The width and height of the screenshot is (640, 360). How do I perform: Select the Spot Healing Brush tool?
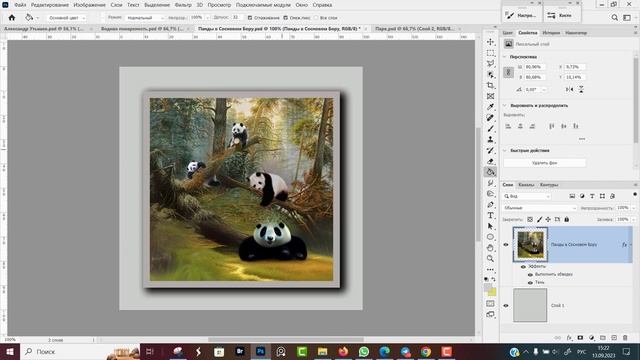pos(490,118)
